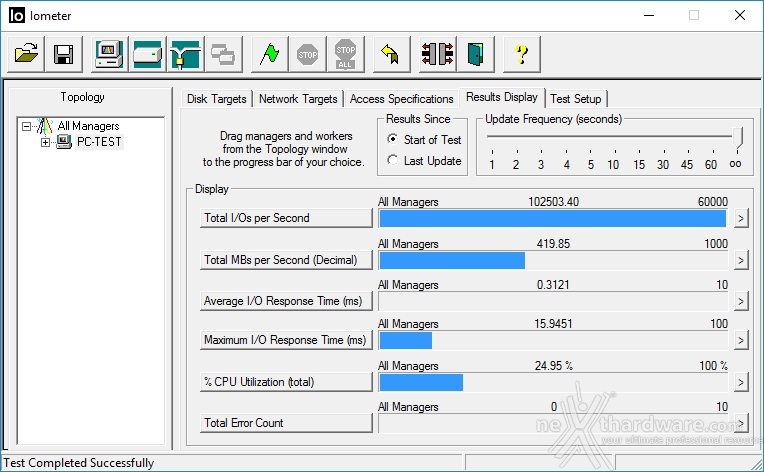Viewport: 764px width, 472px height.
Task: Save test configuration floppy icon
Action: (x=64, y=54)
